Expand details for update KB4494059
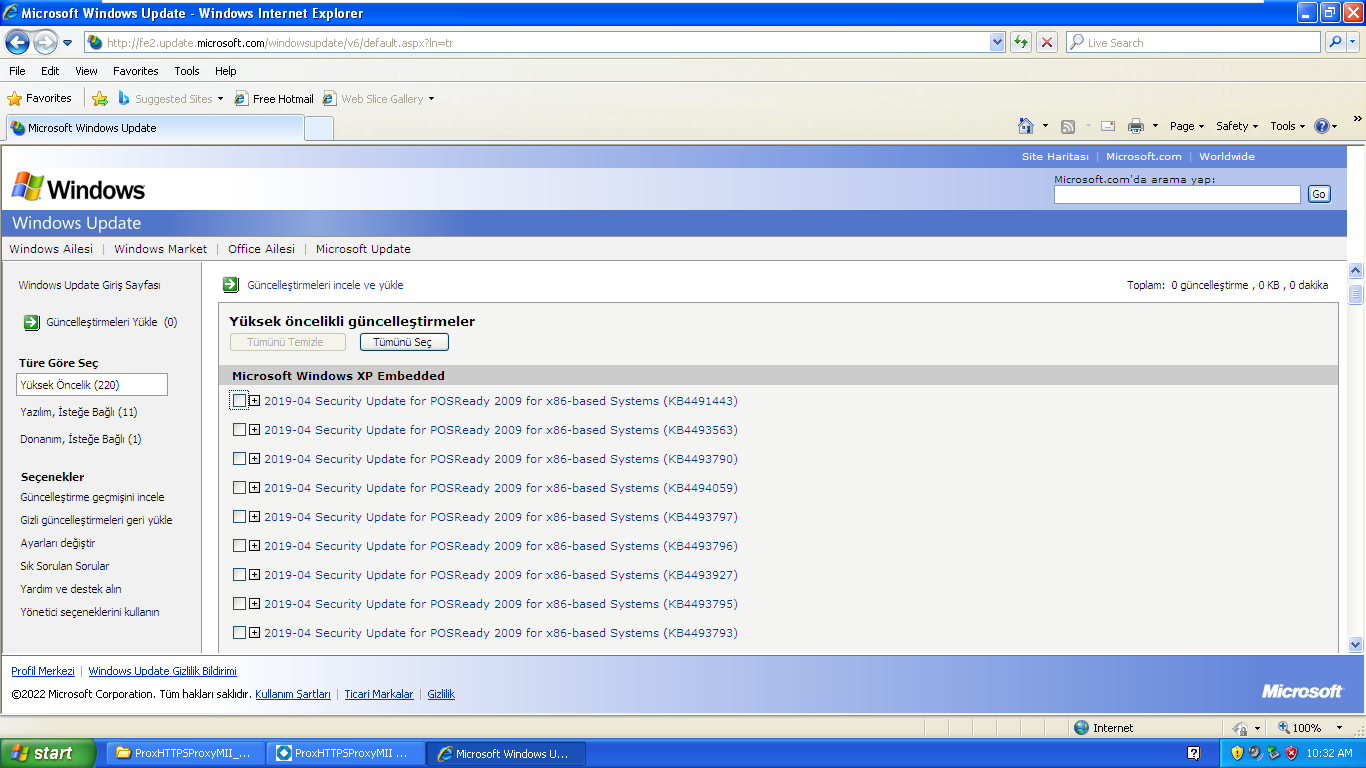This screenshot has width=1366, height=768. pyautogui.click(x=255, y=488)
